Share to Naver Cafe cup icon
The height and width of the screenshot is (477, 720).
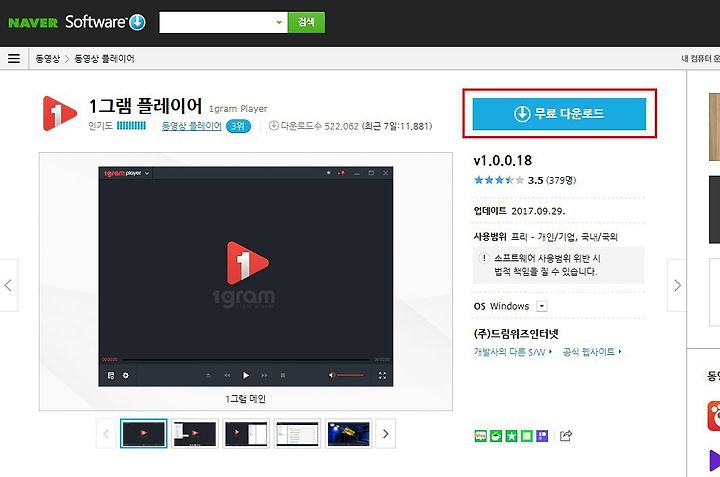pos(496,436)
